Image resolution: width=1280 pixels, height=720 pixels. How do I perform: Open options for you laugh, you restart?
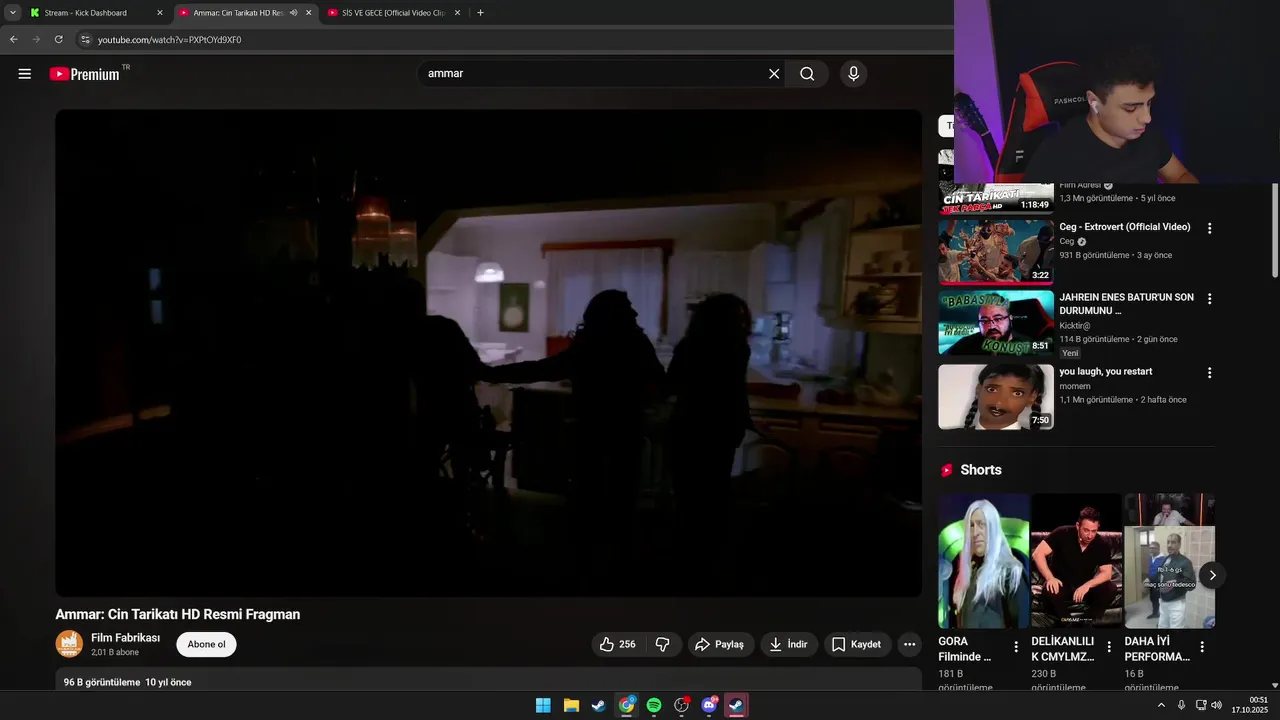coord(1209,373)
